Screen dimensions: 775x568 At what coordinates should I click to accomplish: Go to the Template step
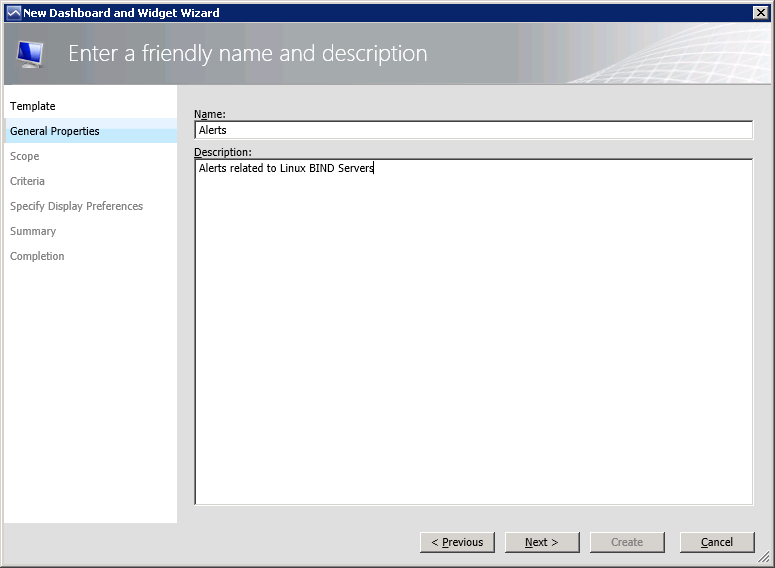coord(33,106)
